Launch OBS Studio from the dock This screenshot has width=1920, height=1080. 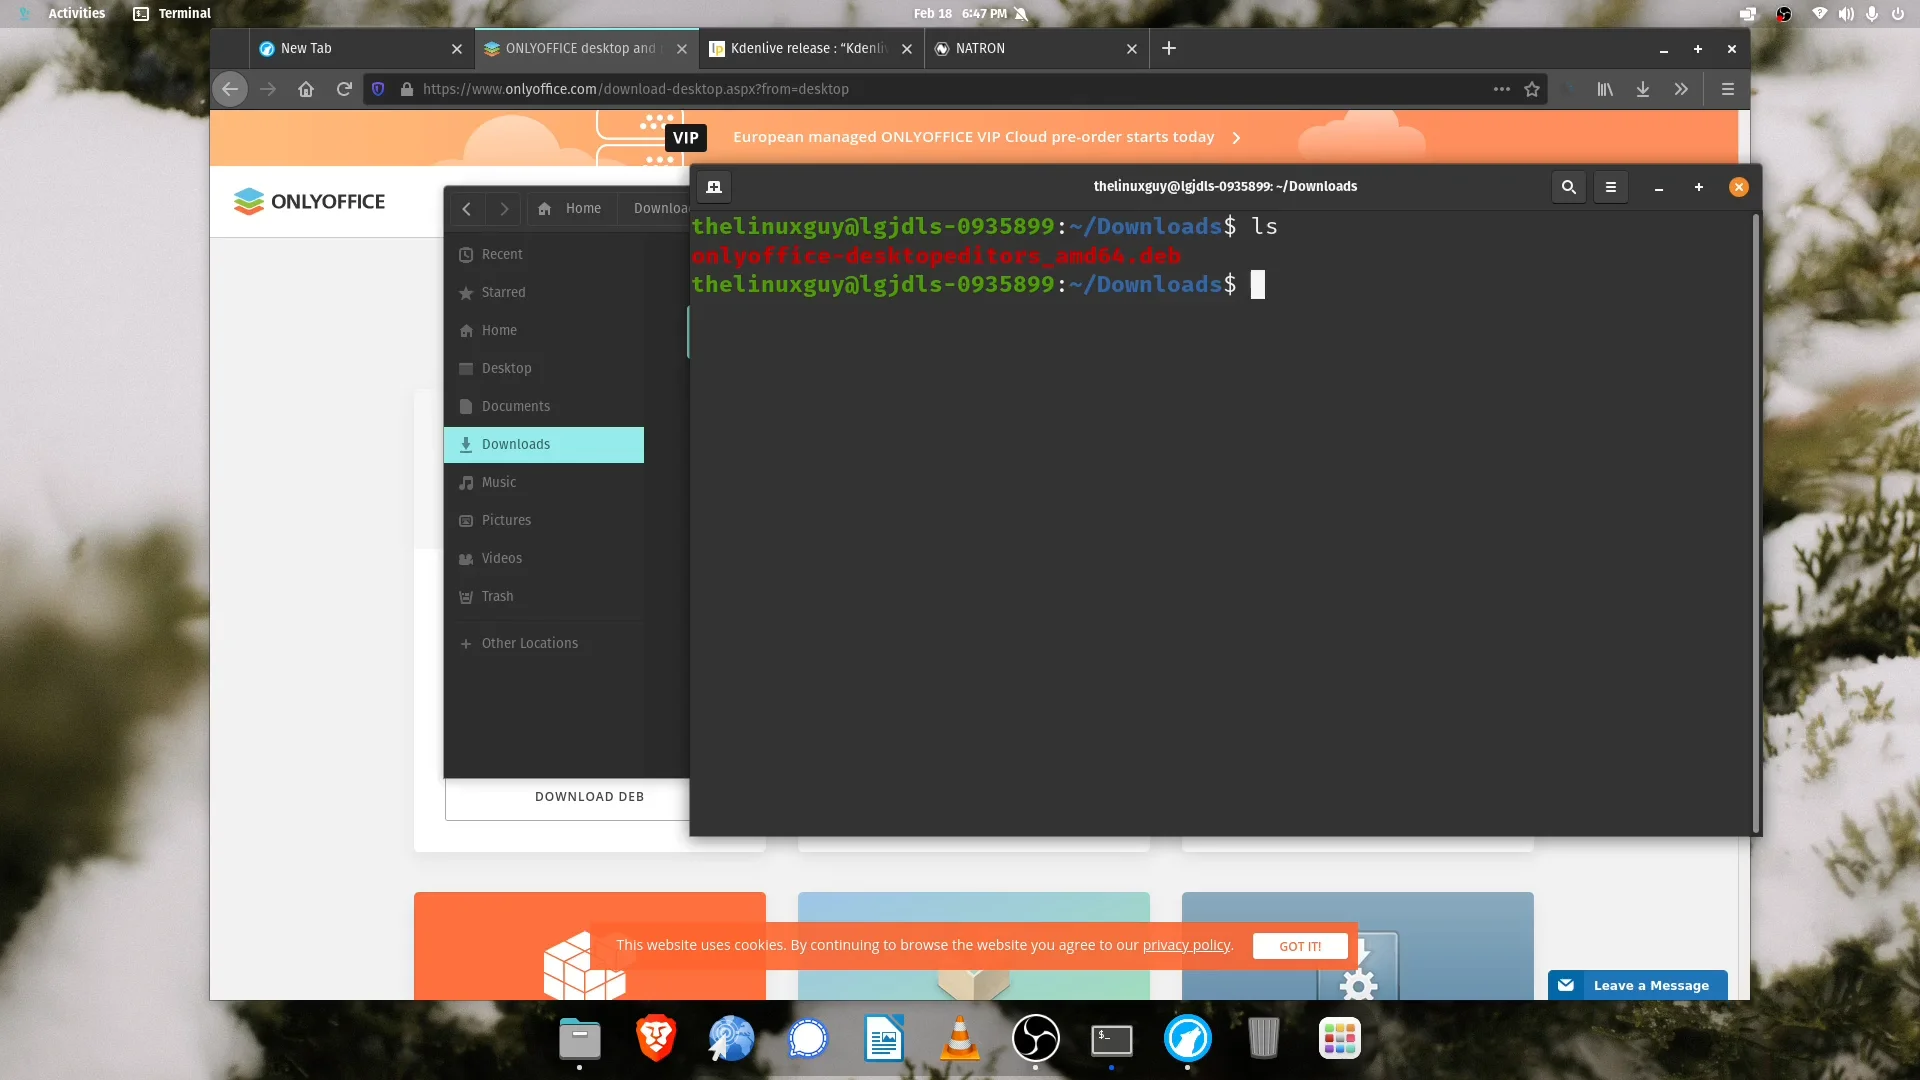pyautogui.click(x=1036, y=1039)
